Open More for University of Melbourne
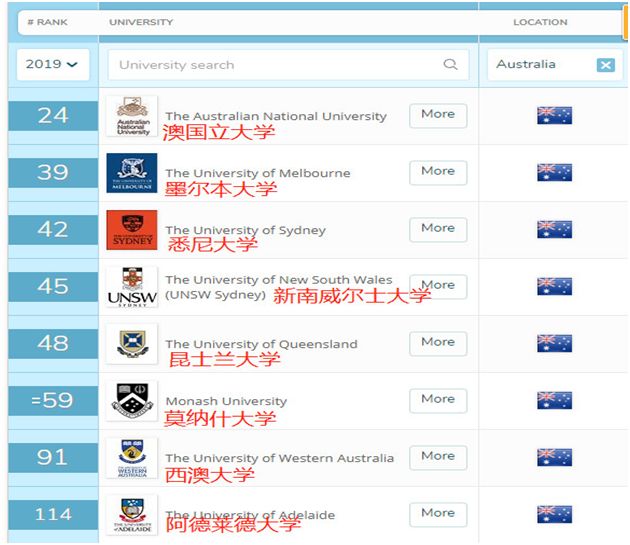 click(x=438, y=173)
